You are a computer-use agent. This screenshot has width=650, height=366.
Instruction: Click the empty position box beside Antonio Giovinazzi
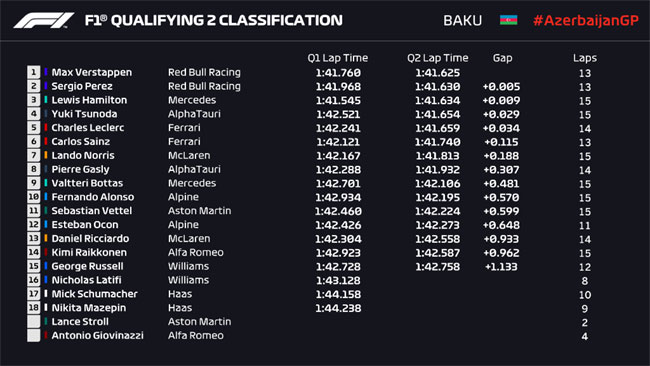click(34, 335)
